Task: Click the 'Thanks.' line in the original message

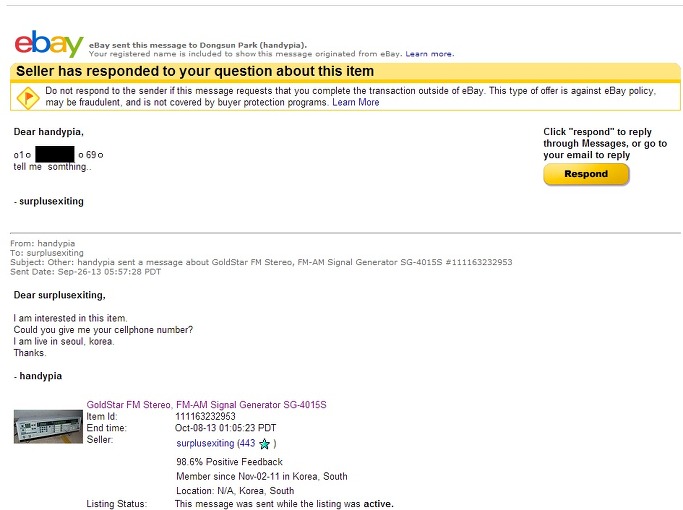Action: [x=30, y=353]
